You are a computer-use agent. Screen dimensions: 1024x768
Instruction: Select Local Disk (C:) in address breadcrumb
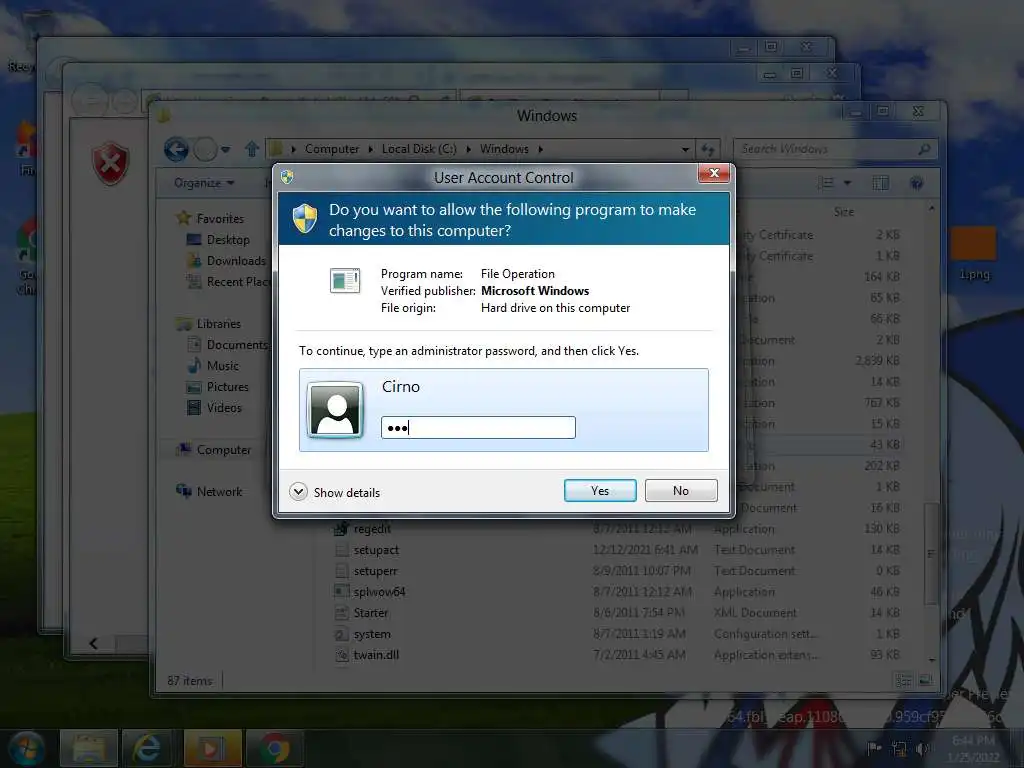[x=419, y=149]
